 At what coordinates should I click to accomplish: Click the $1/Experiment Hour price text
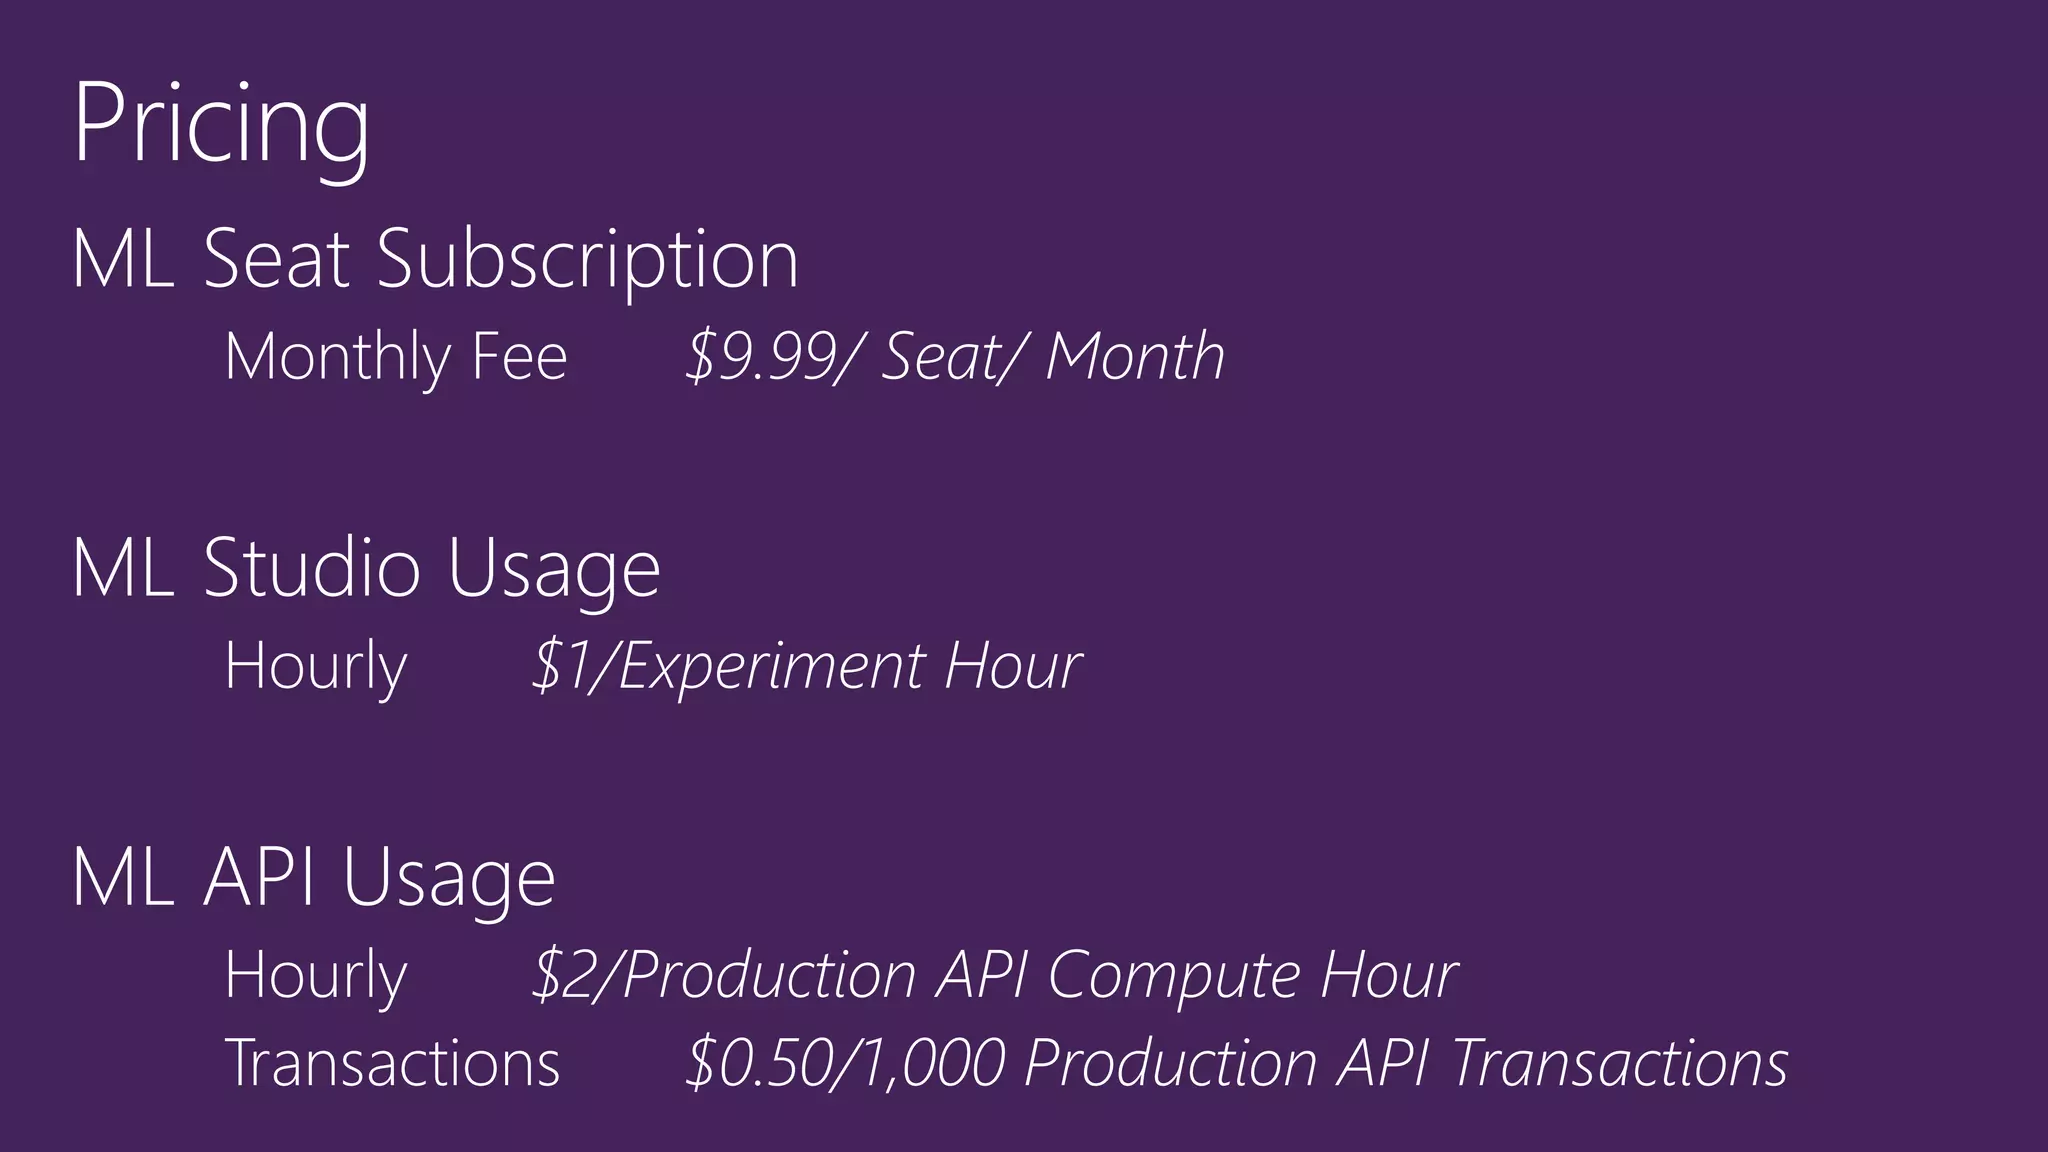point(806,666)
